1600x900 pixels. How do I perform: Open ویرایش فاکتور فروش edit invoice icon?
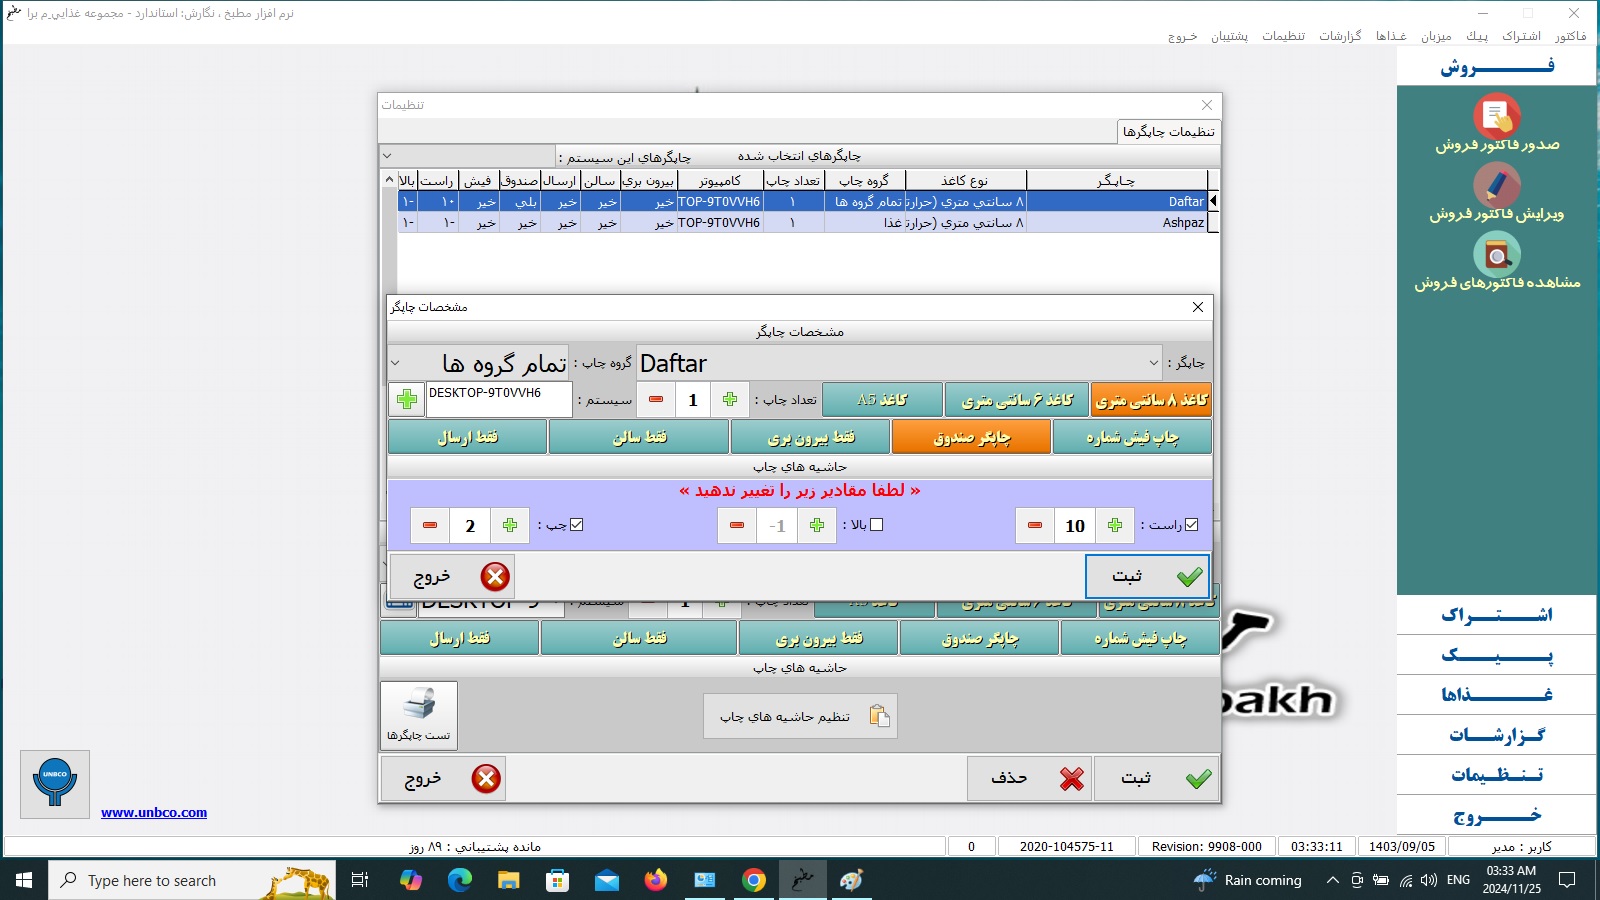(1497, 192)
